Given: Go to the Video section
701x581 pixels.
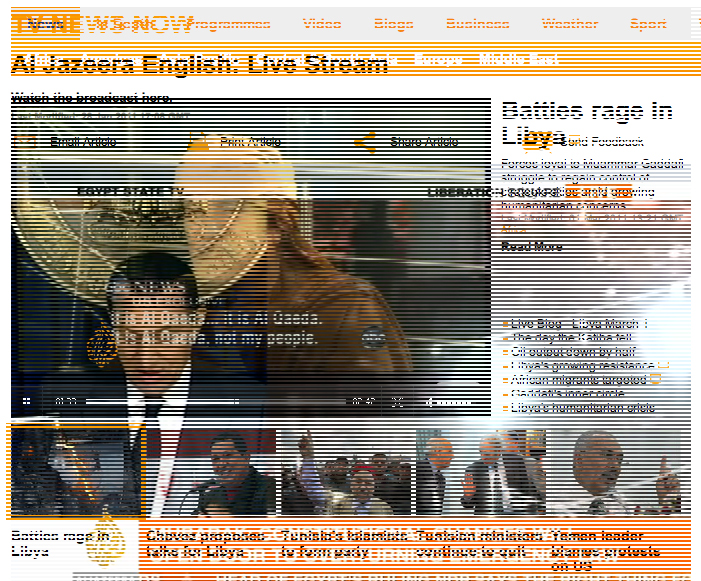Looking at the screenshot, I should point(322,24).
